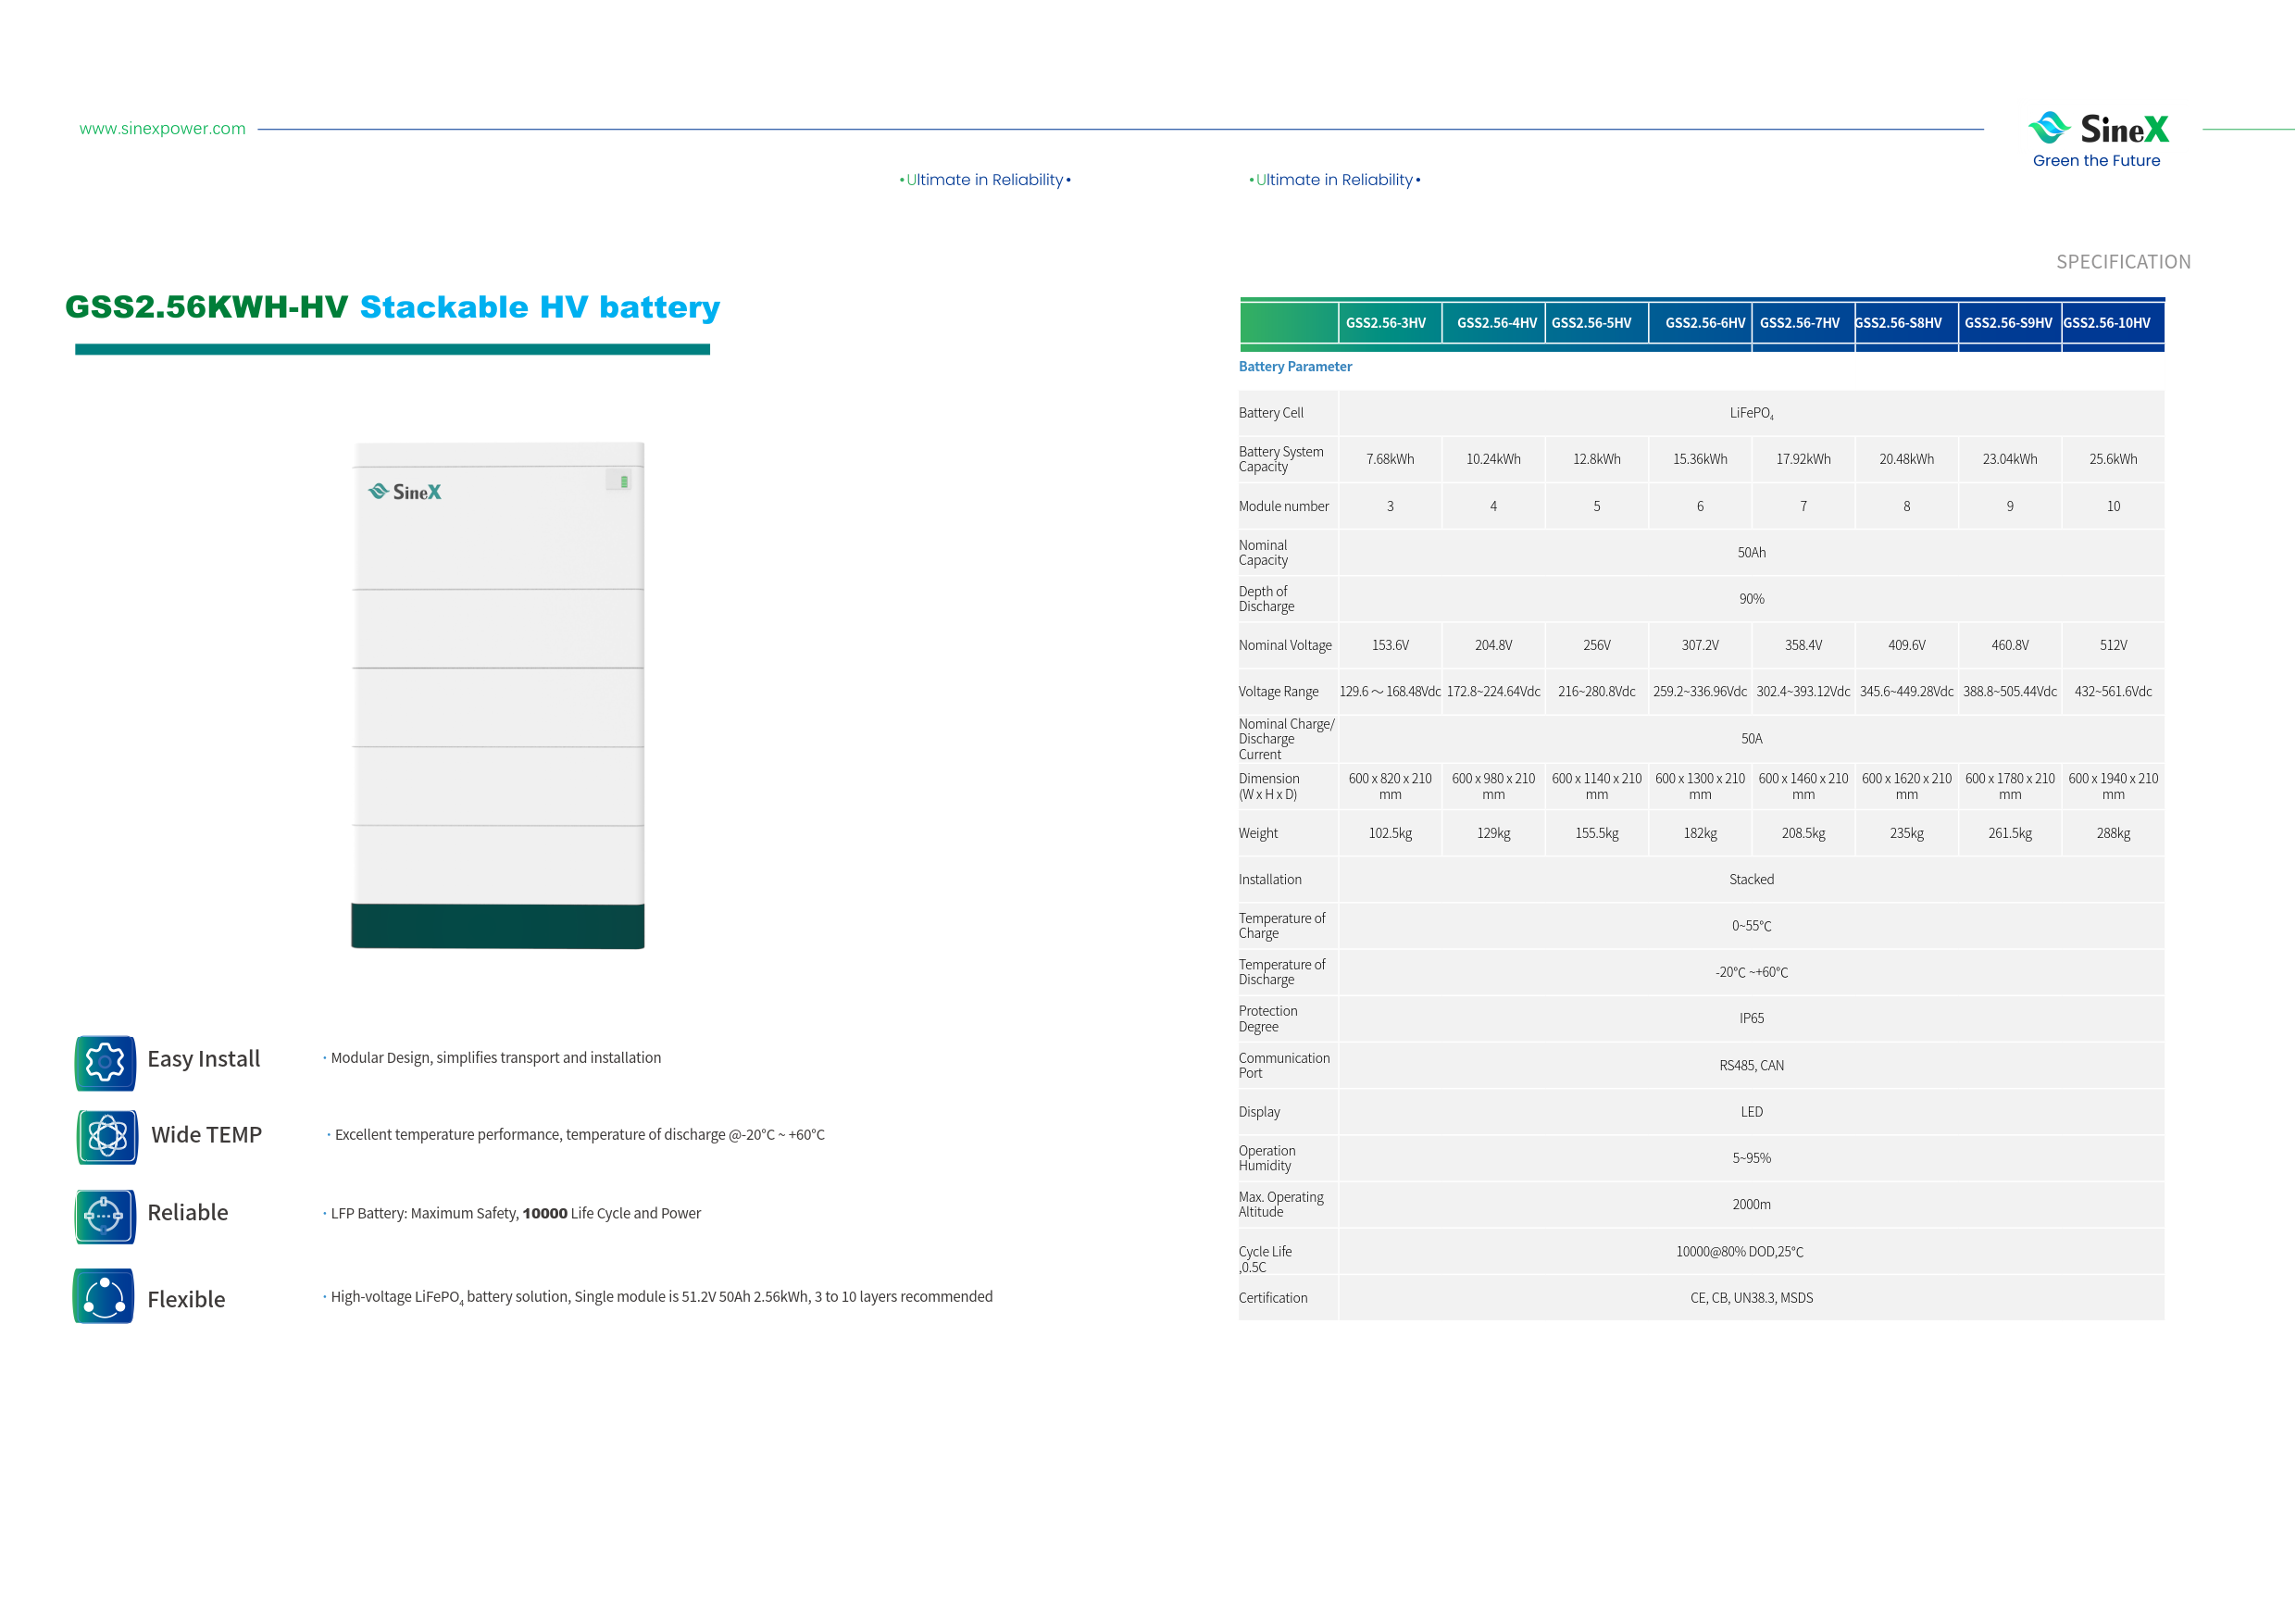Click the 15.36kWh capacity cell
Image resolution: width=2296 pixels, height=1624 pixels.
pos(1700,460)
